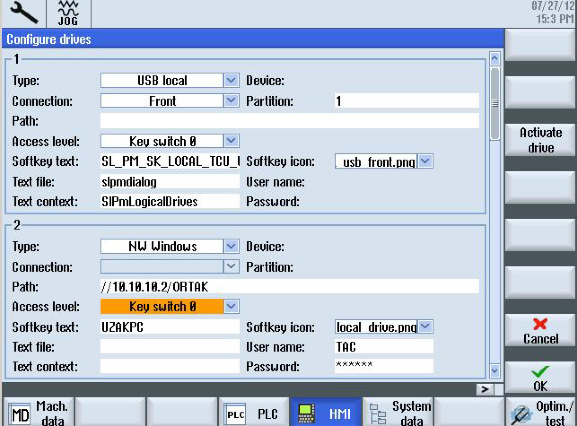Click Activate drive softkey
Image resolution: width=577 pixels, height=426 pixels.
click(x=540, y=140)
